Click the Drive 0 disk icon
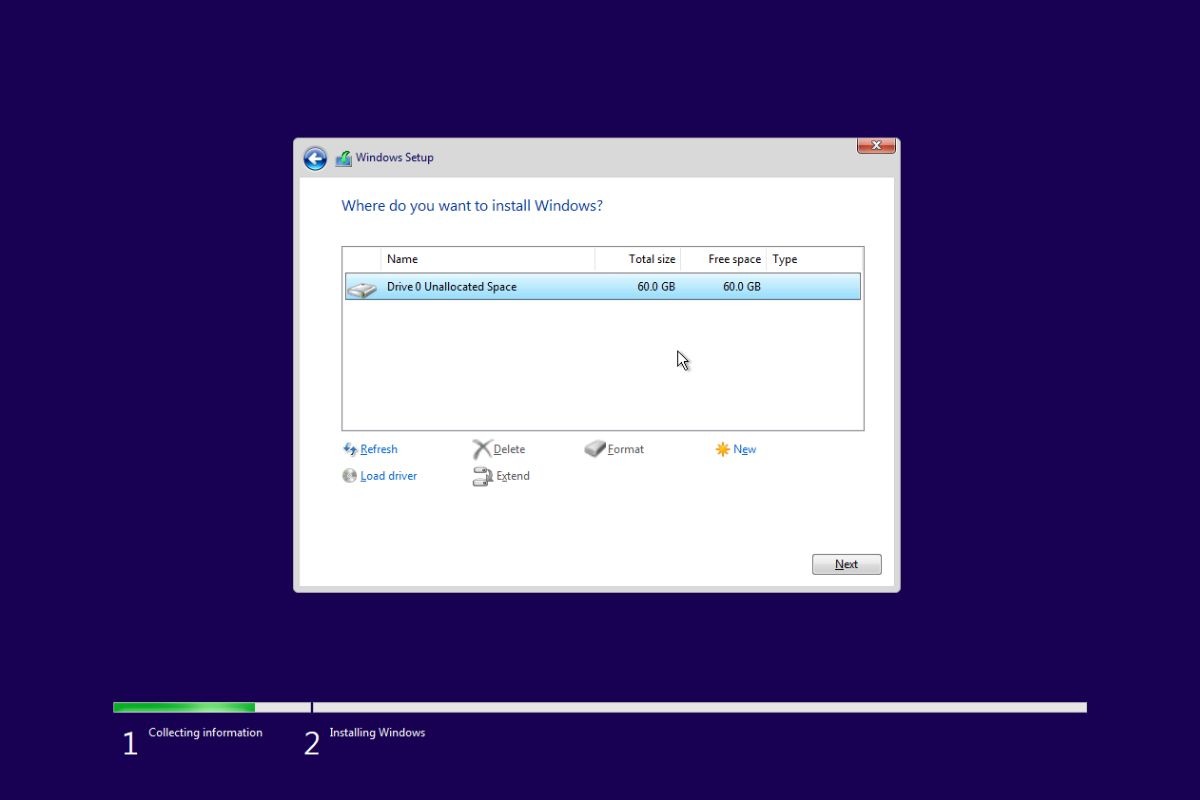The width and height of the screenshot is (1200, 800). [361, 288]
